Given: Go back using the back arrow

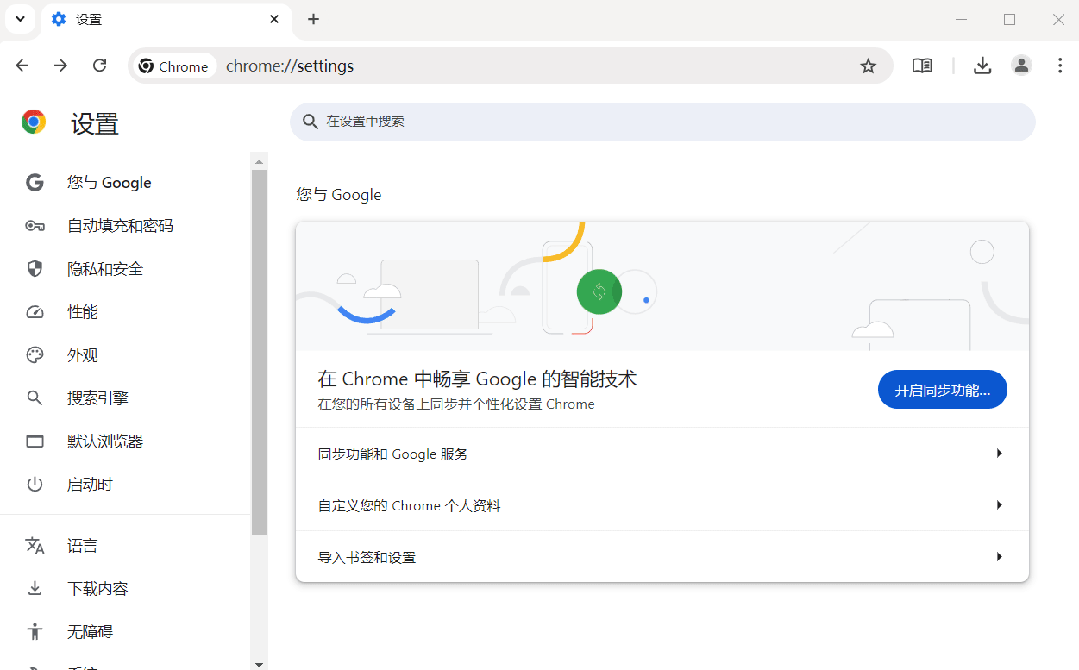Looking at the screenshot, I should 22,65.
